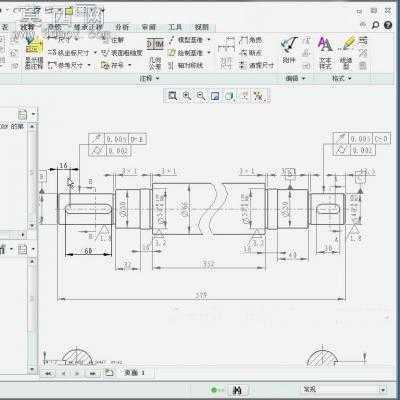Go to the next sheet button
Screen dimensions: 400x400
[77, 373]
